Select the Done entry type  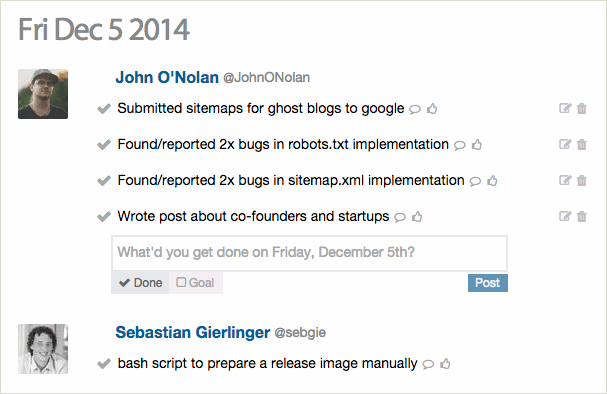point(140,283)
